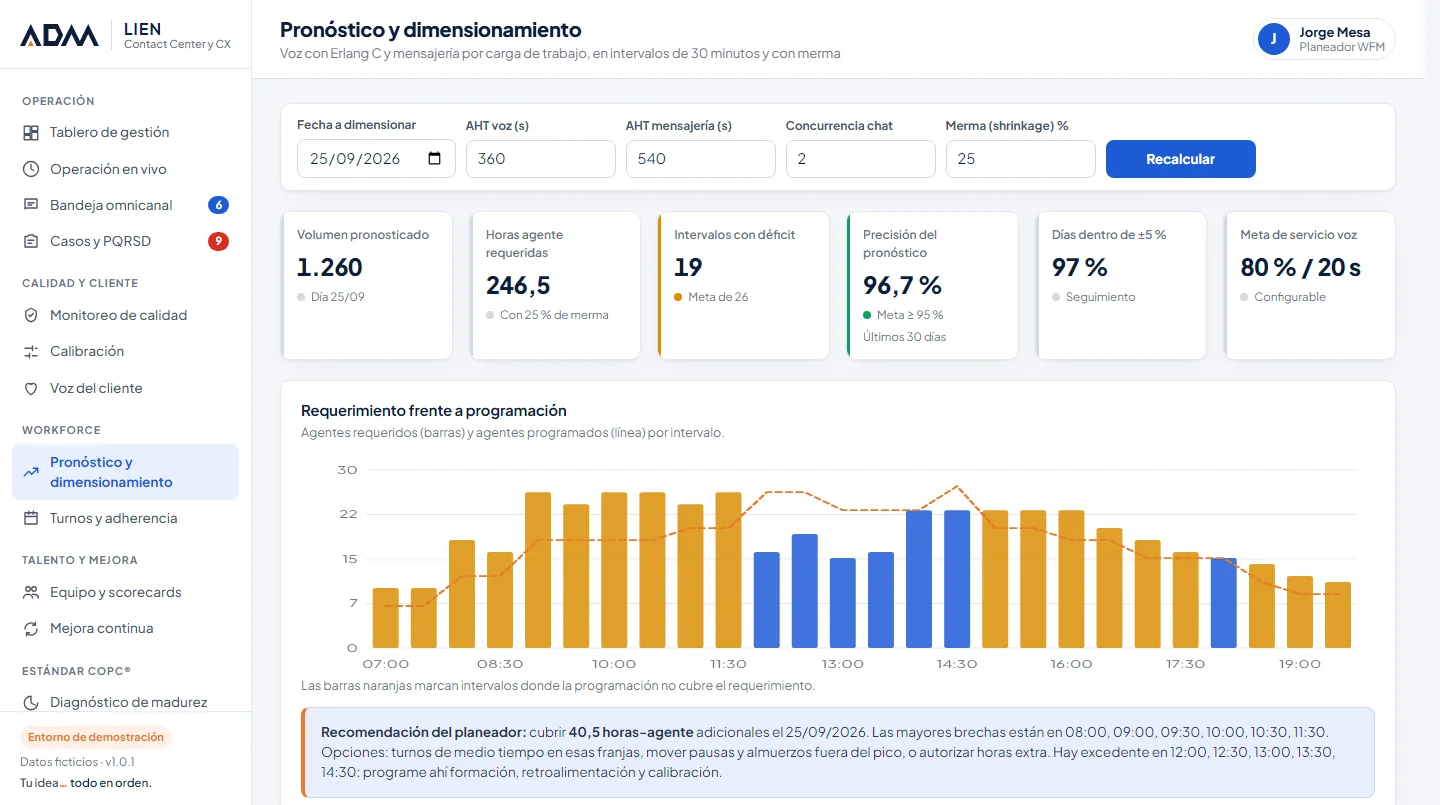Go to Equipo y scorecards
The image size is (1440, 805).
click(x=125, y=592)
